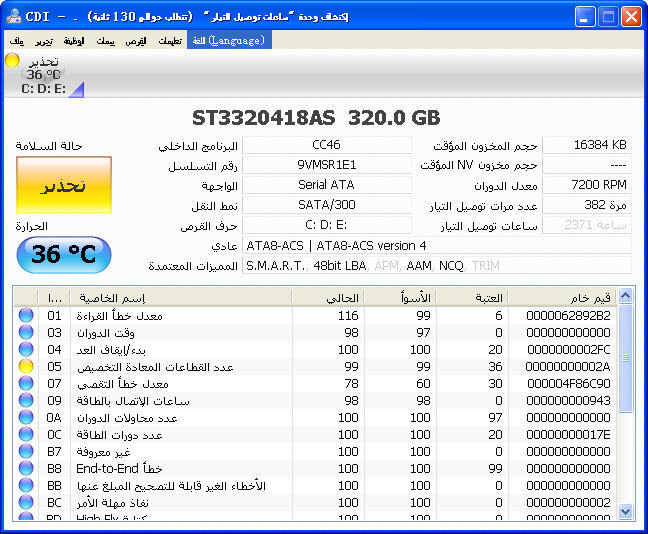
Task: Select the عدد القطاعات المعادة التخصيص attribute row
Action: click(x=315, y=366)
